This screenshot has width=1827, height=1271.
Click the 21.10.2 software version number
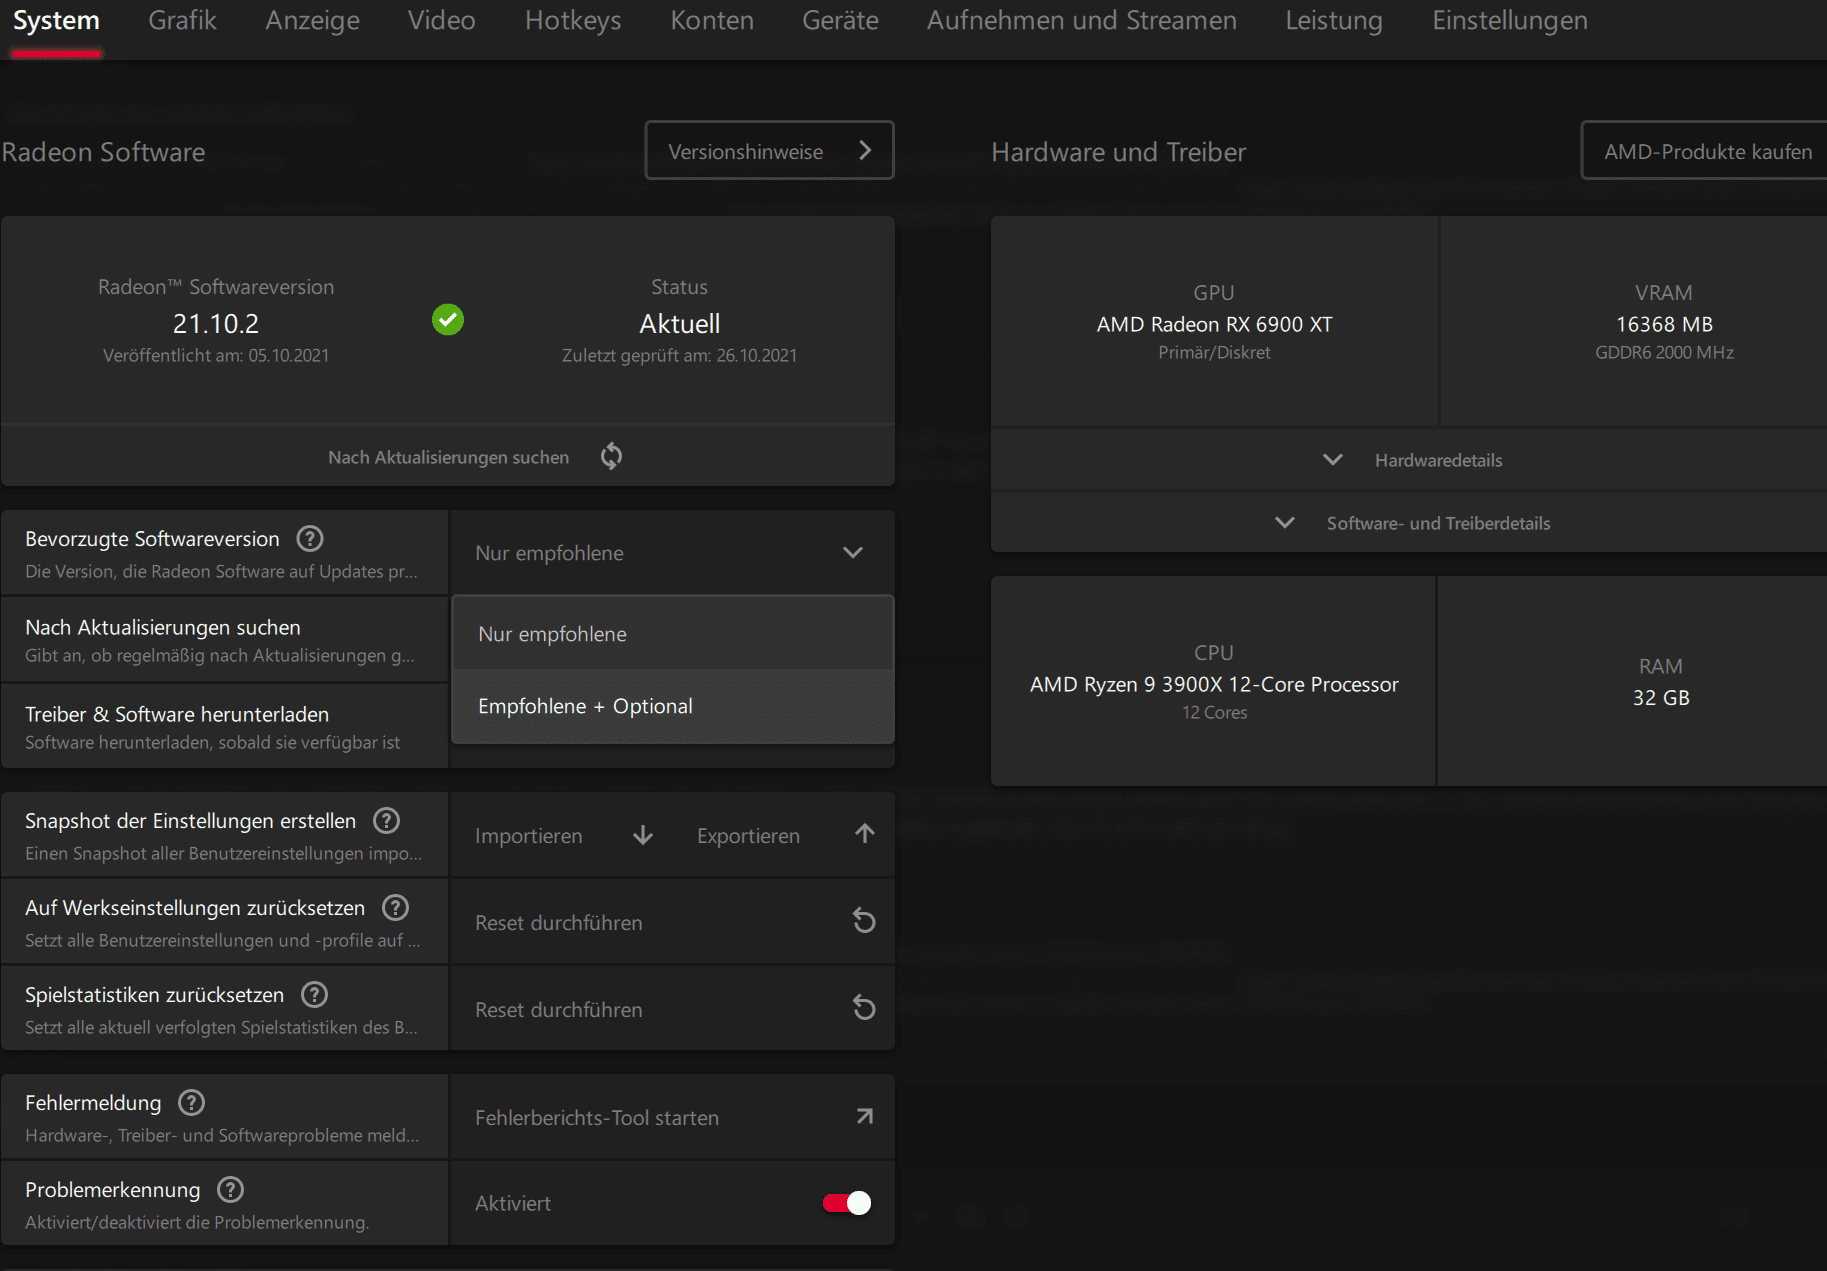(216, 324)
